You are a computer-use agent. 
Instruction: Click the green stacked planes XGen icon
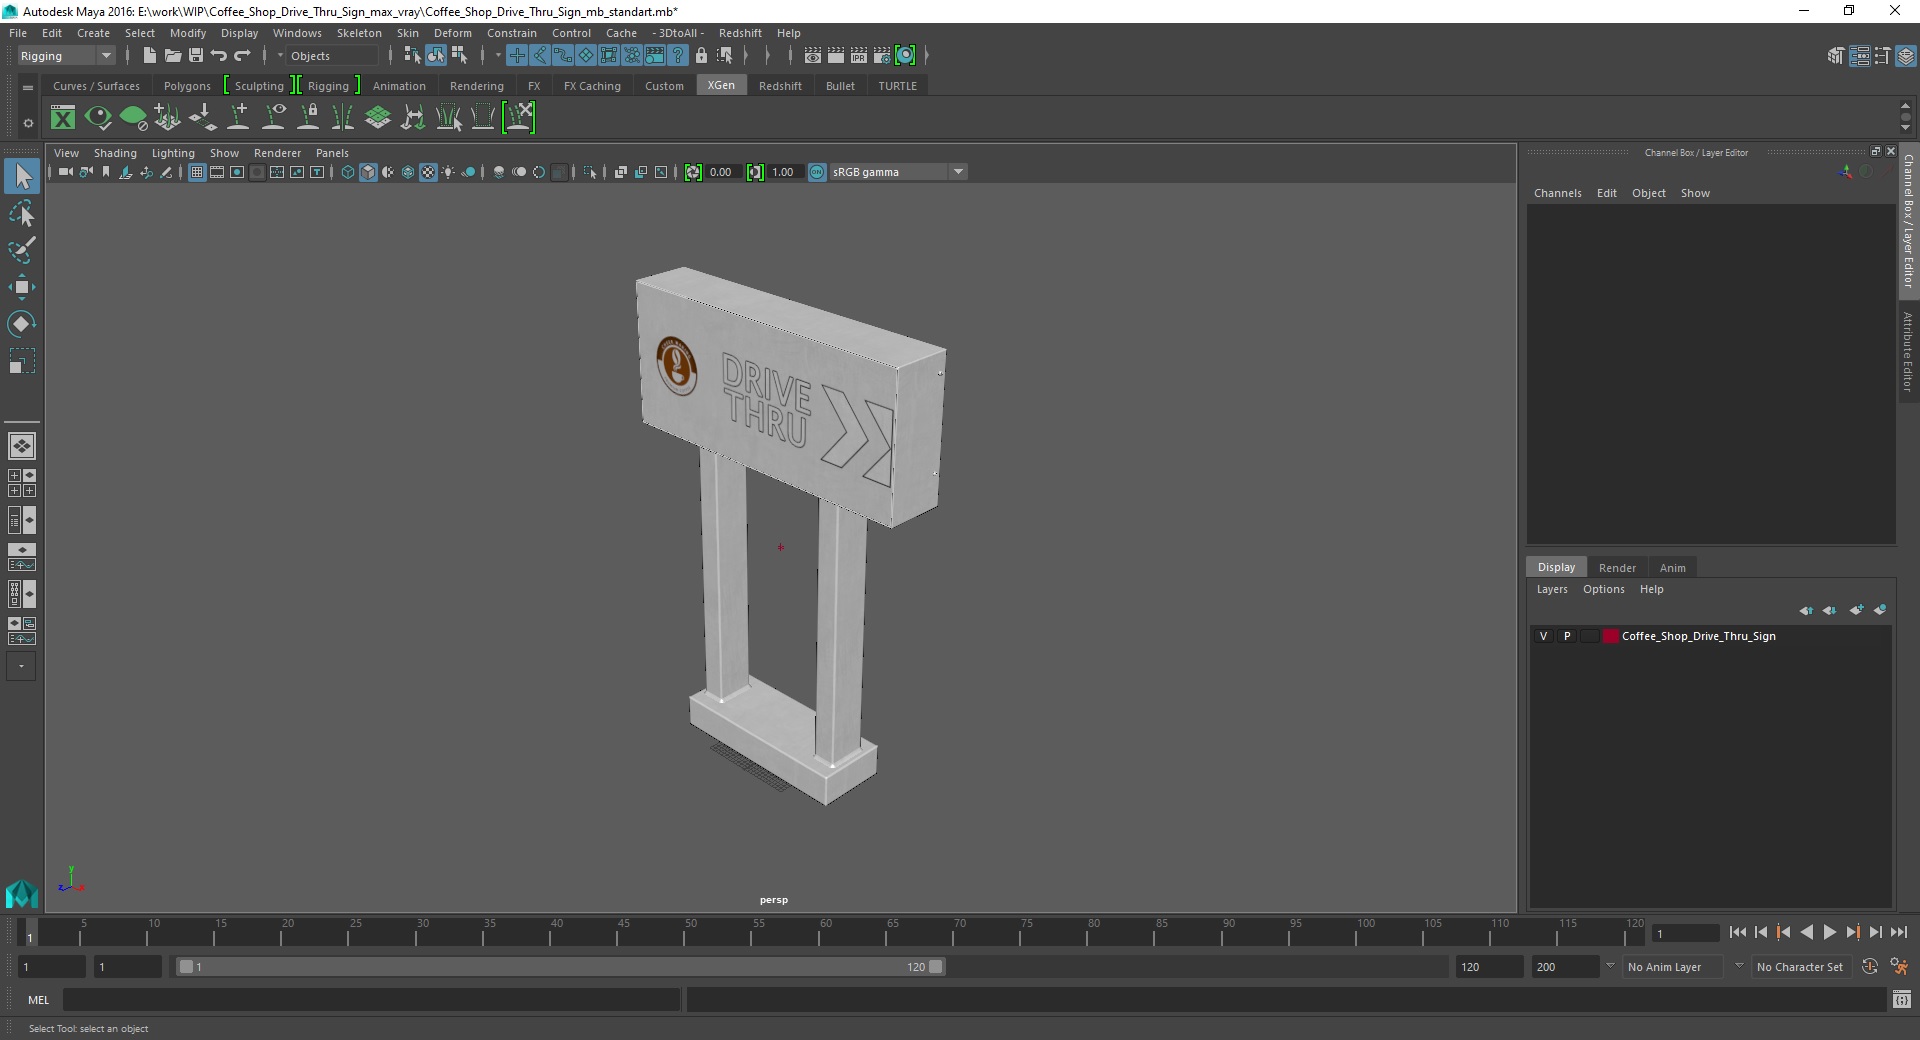click(x=378, y=118)
